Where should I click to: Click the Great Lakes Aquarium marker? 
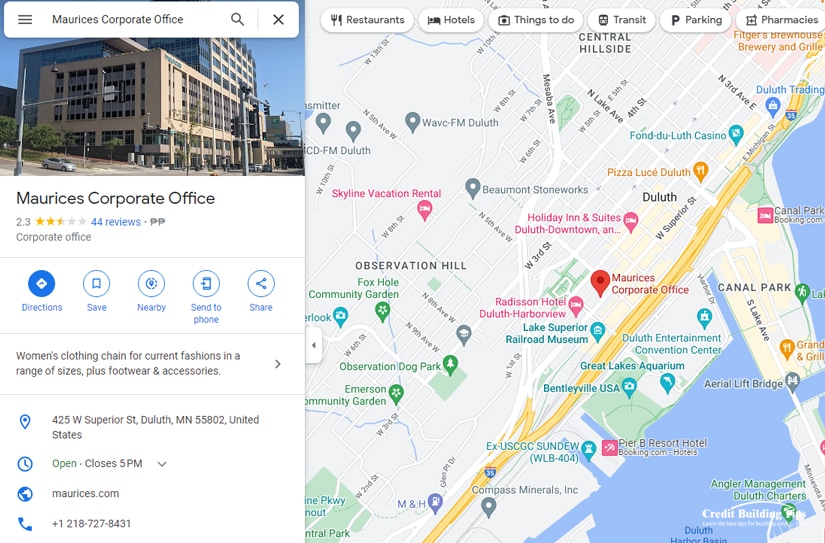pyautogui.click(x=667, y=383)
